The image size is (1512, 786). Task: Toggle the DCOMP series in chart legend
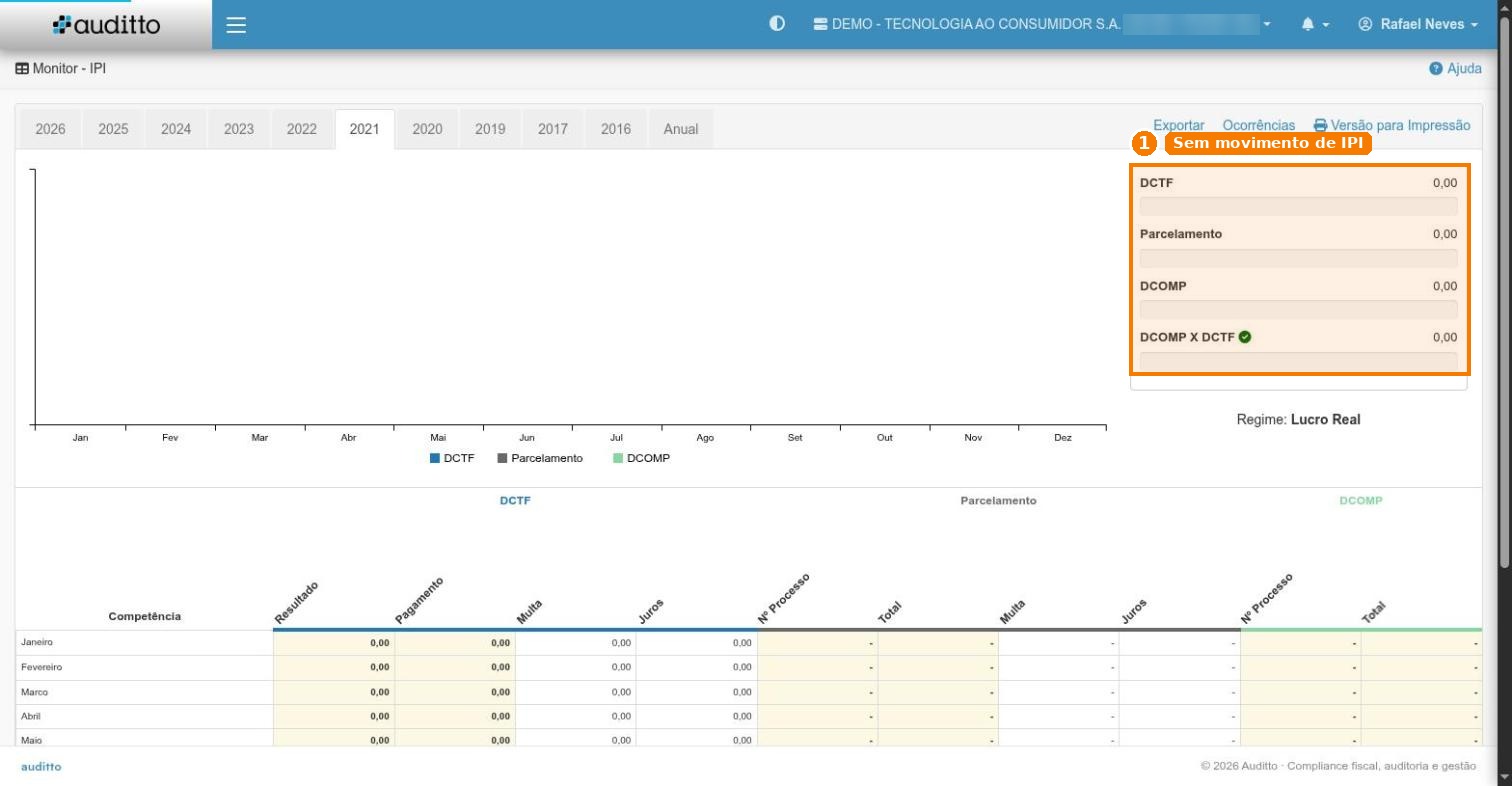point(641,458)
